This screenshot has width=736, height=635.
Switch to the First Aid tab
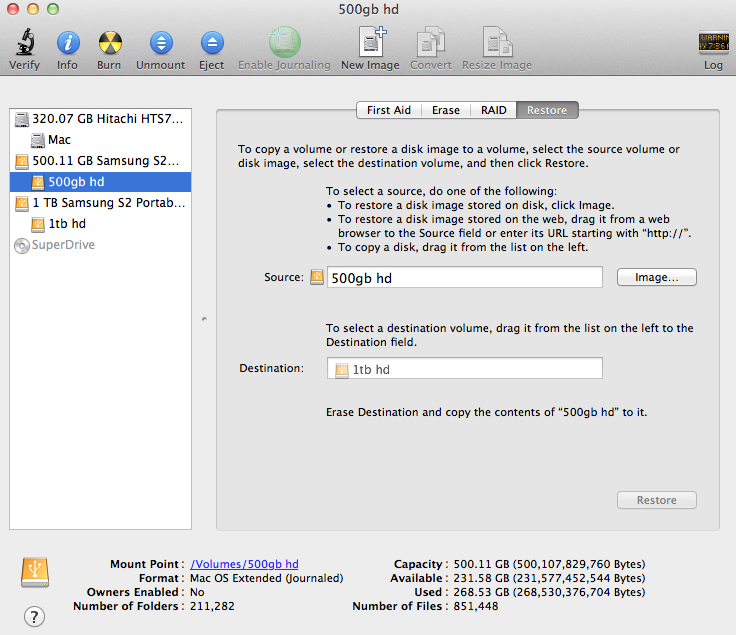[389, 110]
